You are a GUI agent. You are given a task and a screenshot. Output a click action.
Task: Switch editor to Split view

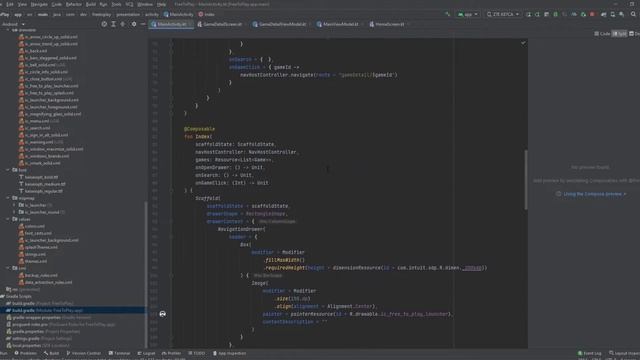[x=620, y=33]
